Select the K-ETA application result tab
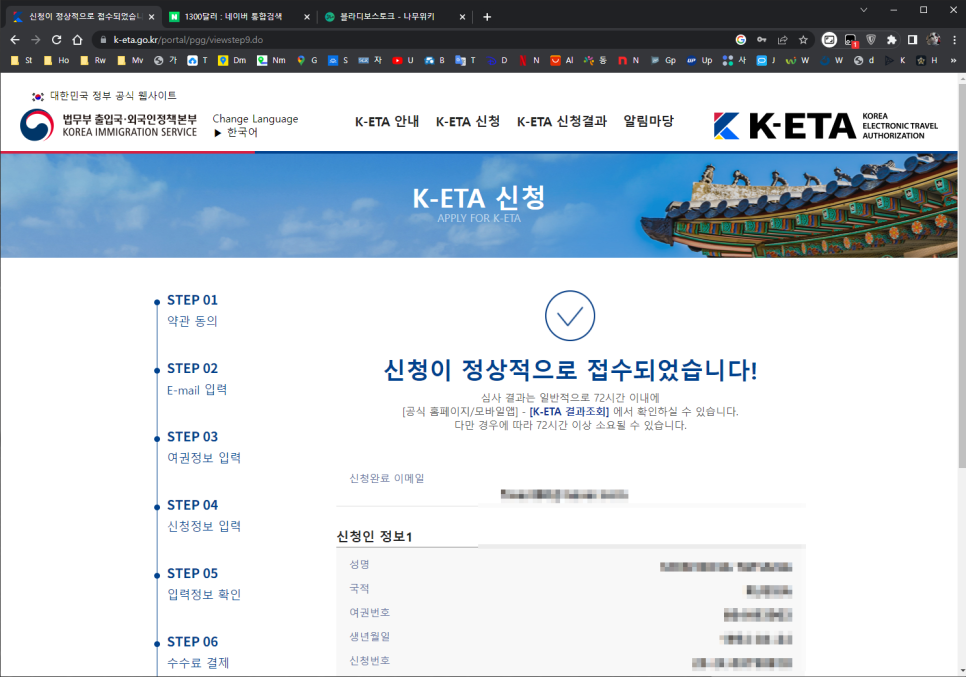966x677 pixels. [84, 17]
